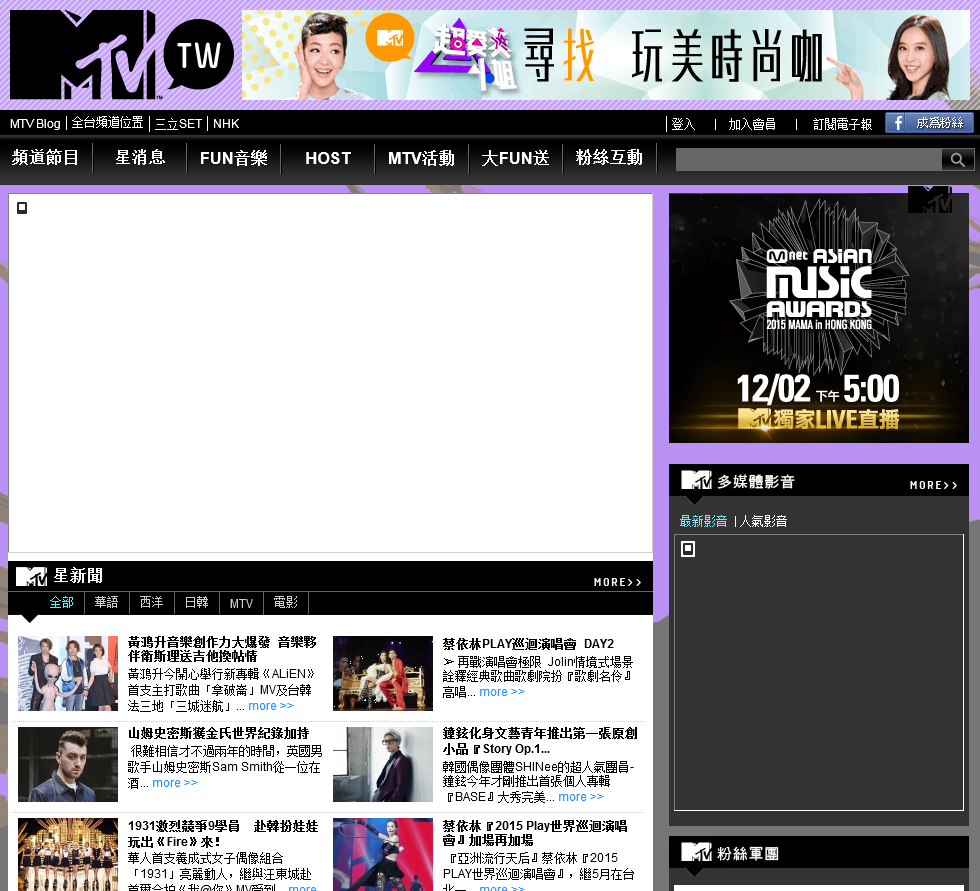The width and height of the screenshot is (980, 891).
Task: Open headline 山姆史密斯獲金氏世界紀錄加持
Action: (x=218, y=733)
